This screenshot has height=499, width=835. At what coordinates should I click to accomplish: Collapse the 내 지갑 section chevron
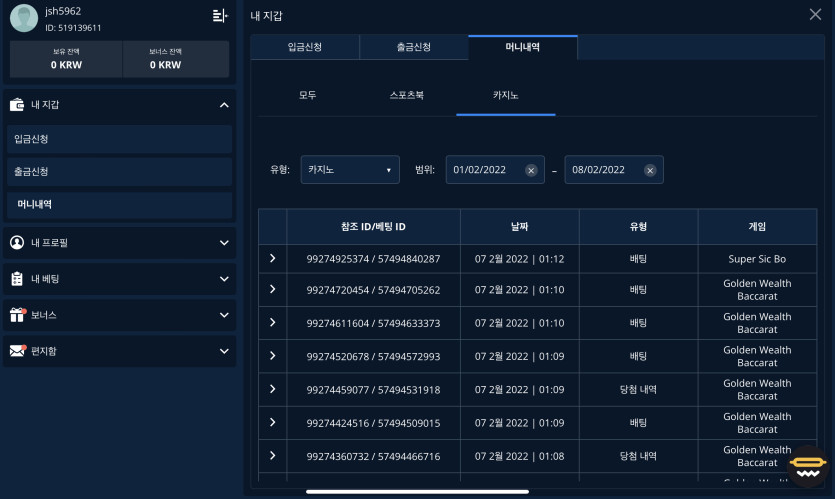tap(224, 105)
